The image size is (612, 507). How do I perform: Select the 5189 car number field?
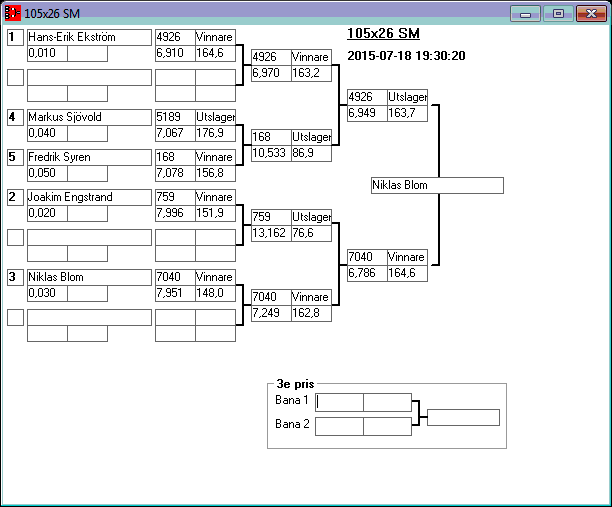[x=175, y=117]
